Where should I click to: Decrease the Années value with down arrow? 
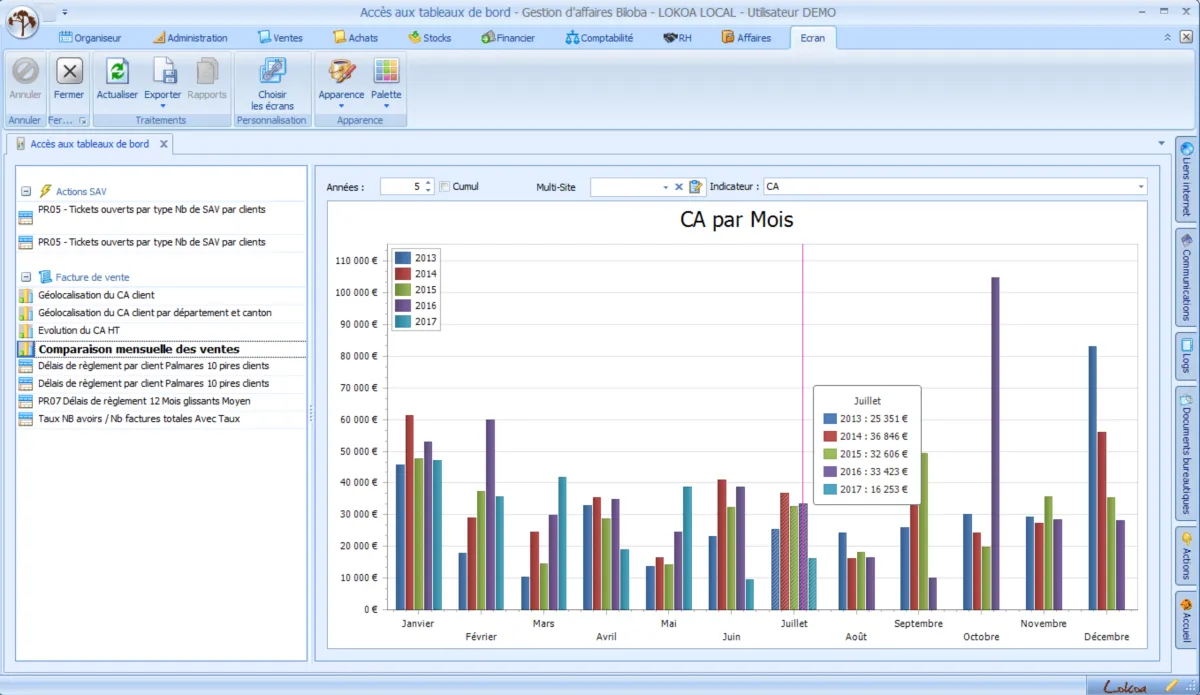[x=428, y=191]
